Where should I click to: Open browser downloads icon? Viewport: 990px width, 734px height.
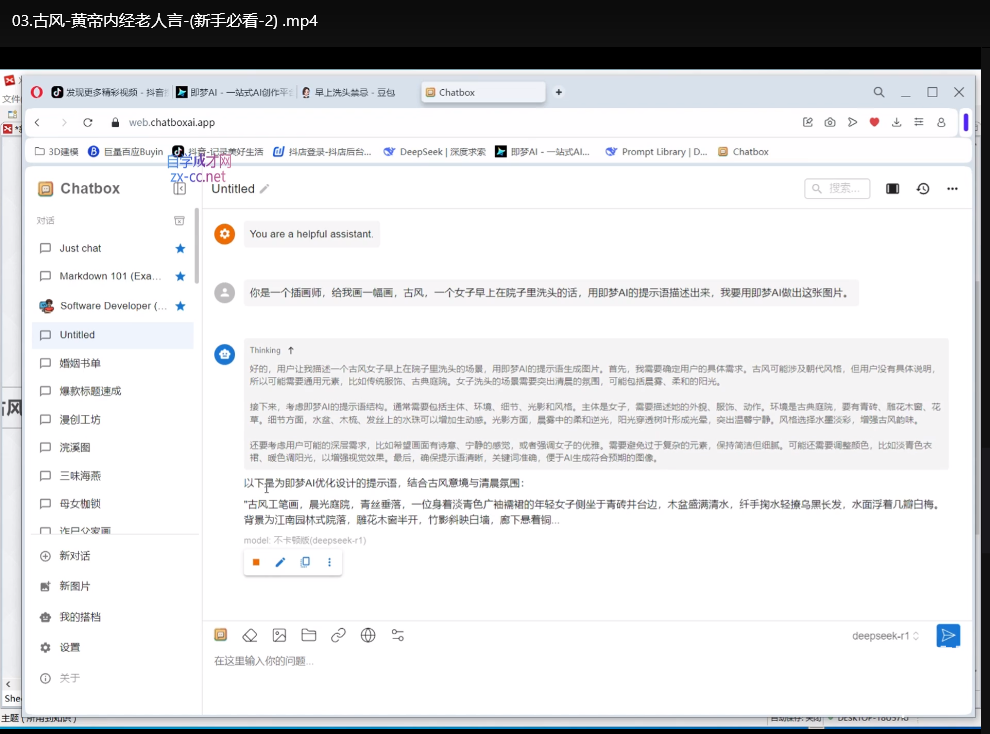coord(896,122)
